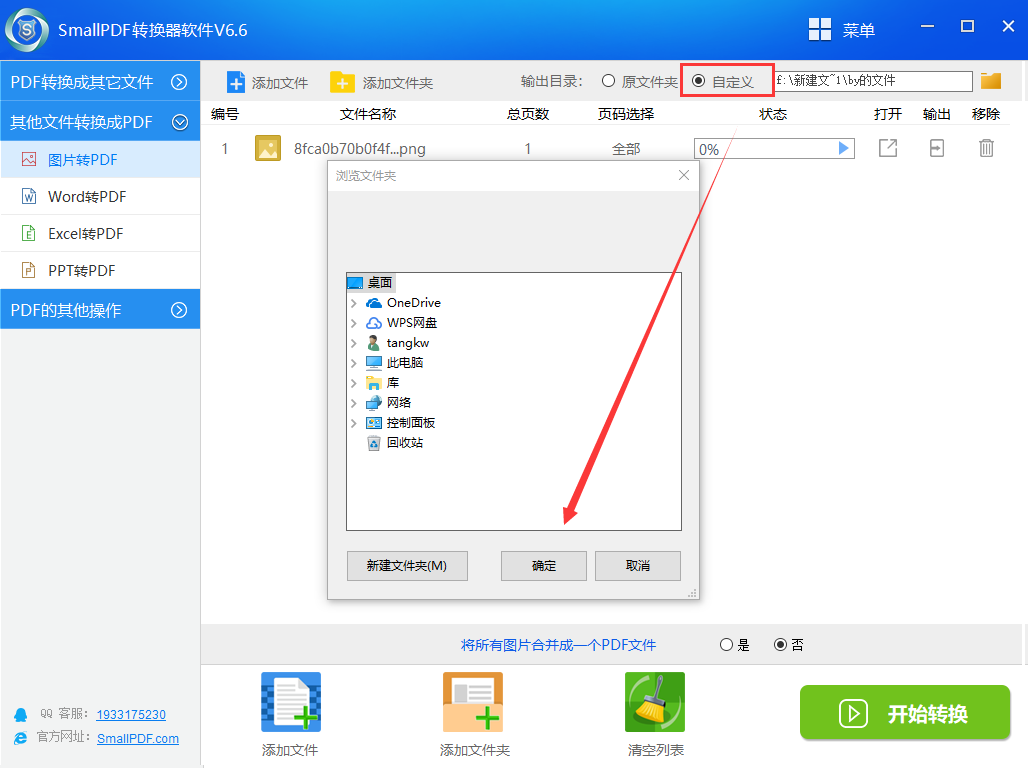Image resolution: width=1028 pixels, height=768 pixels.
Task: Remove the file with the trash icon
Action: [986, 148]
